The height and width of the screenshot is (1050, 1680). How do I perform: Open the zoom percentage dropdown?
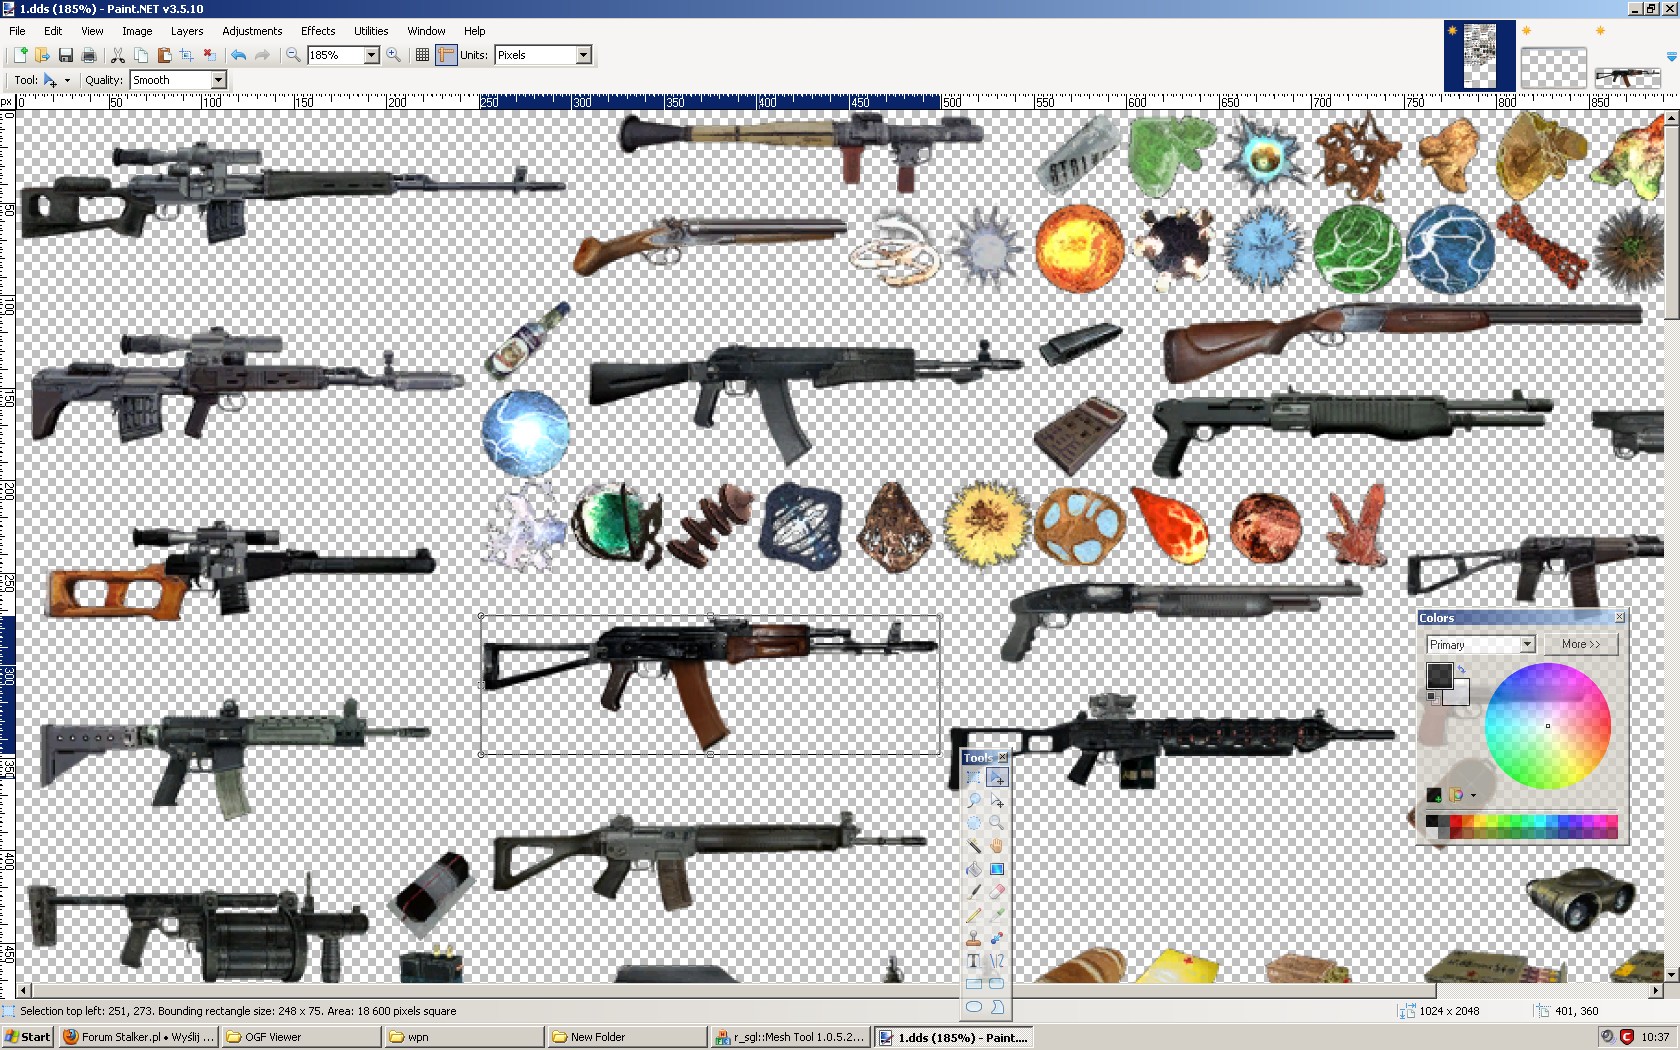[371, 55]
